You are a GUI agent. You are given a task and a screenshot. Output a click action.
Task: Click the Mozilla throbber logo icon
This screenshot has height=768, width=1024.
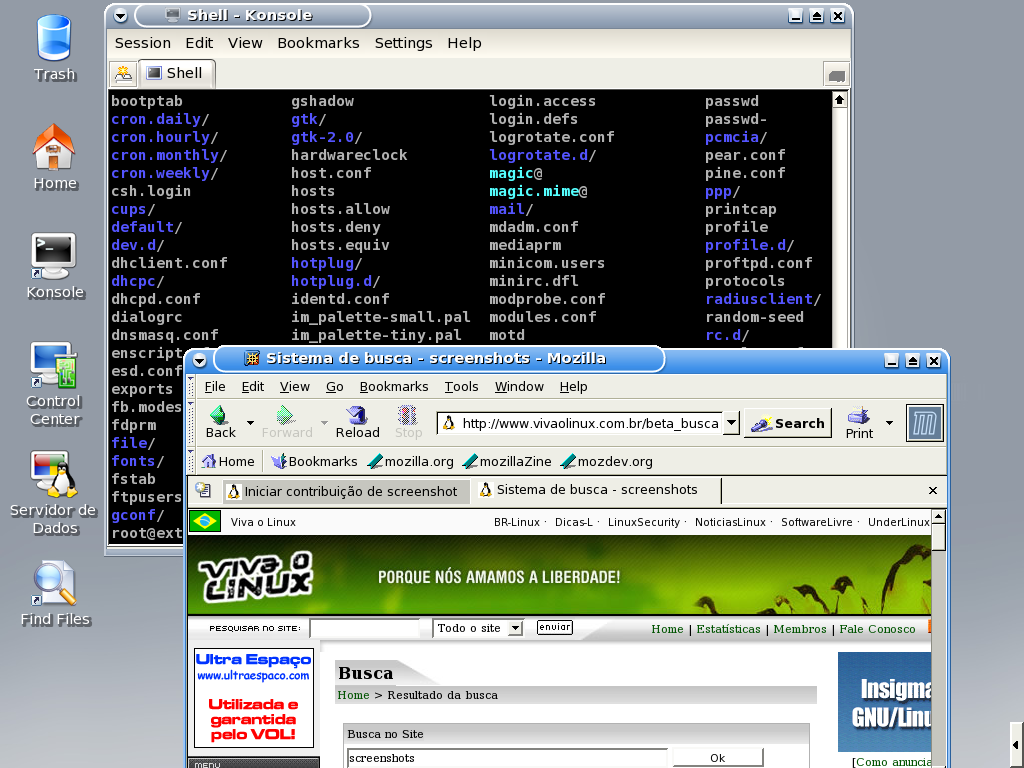point(925,423)
